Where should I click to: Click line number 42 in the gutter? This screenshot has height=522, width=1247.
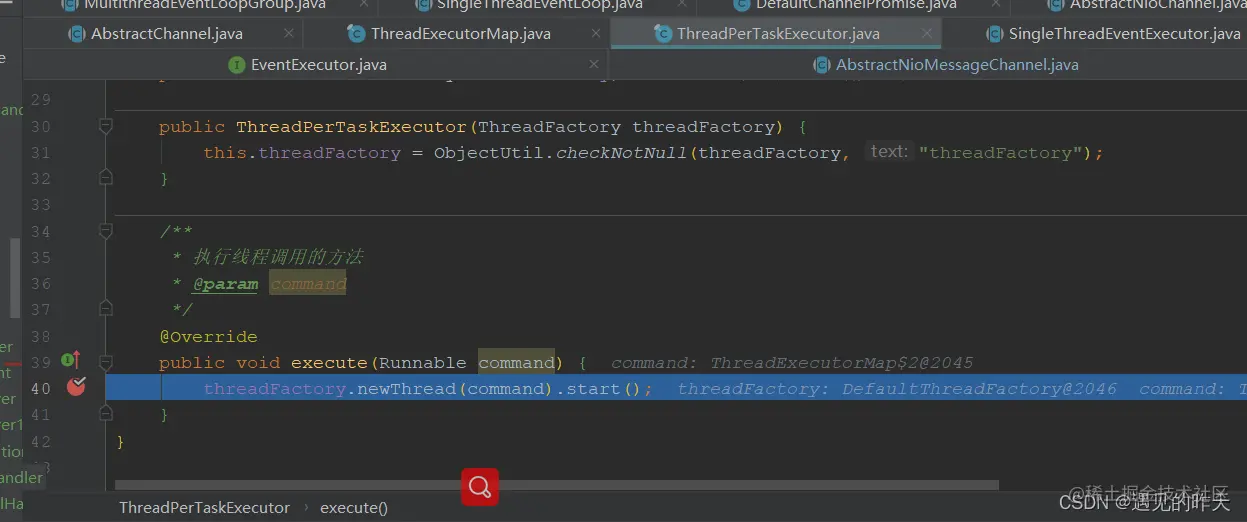click(x=40, y=441)
